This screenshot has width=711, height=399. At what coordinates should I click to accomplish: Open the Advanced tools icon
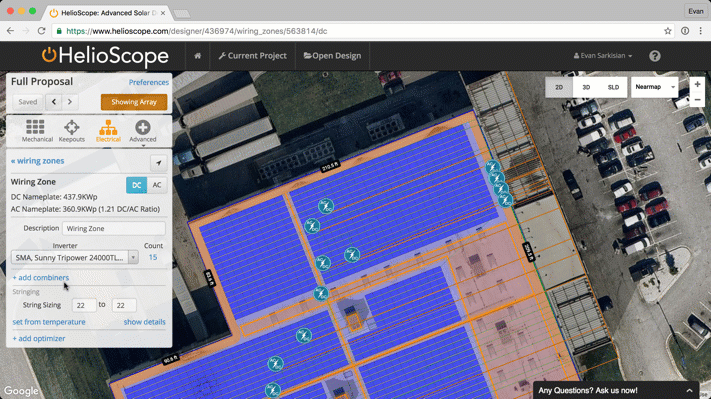[x=143, y=131]
